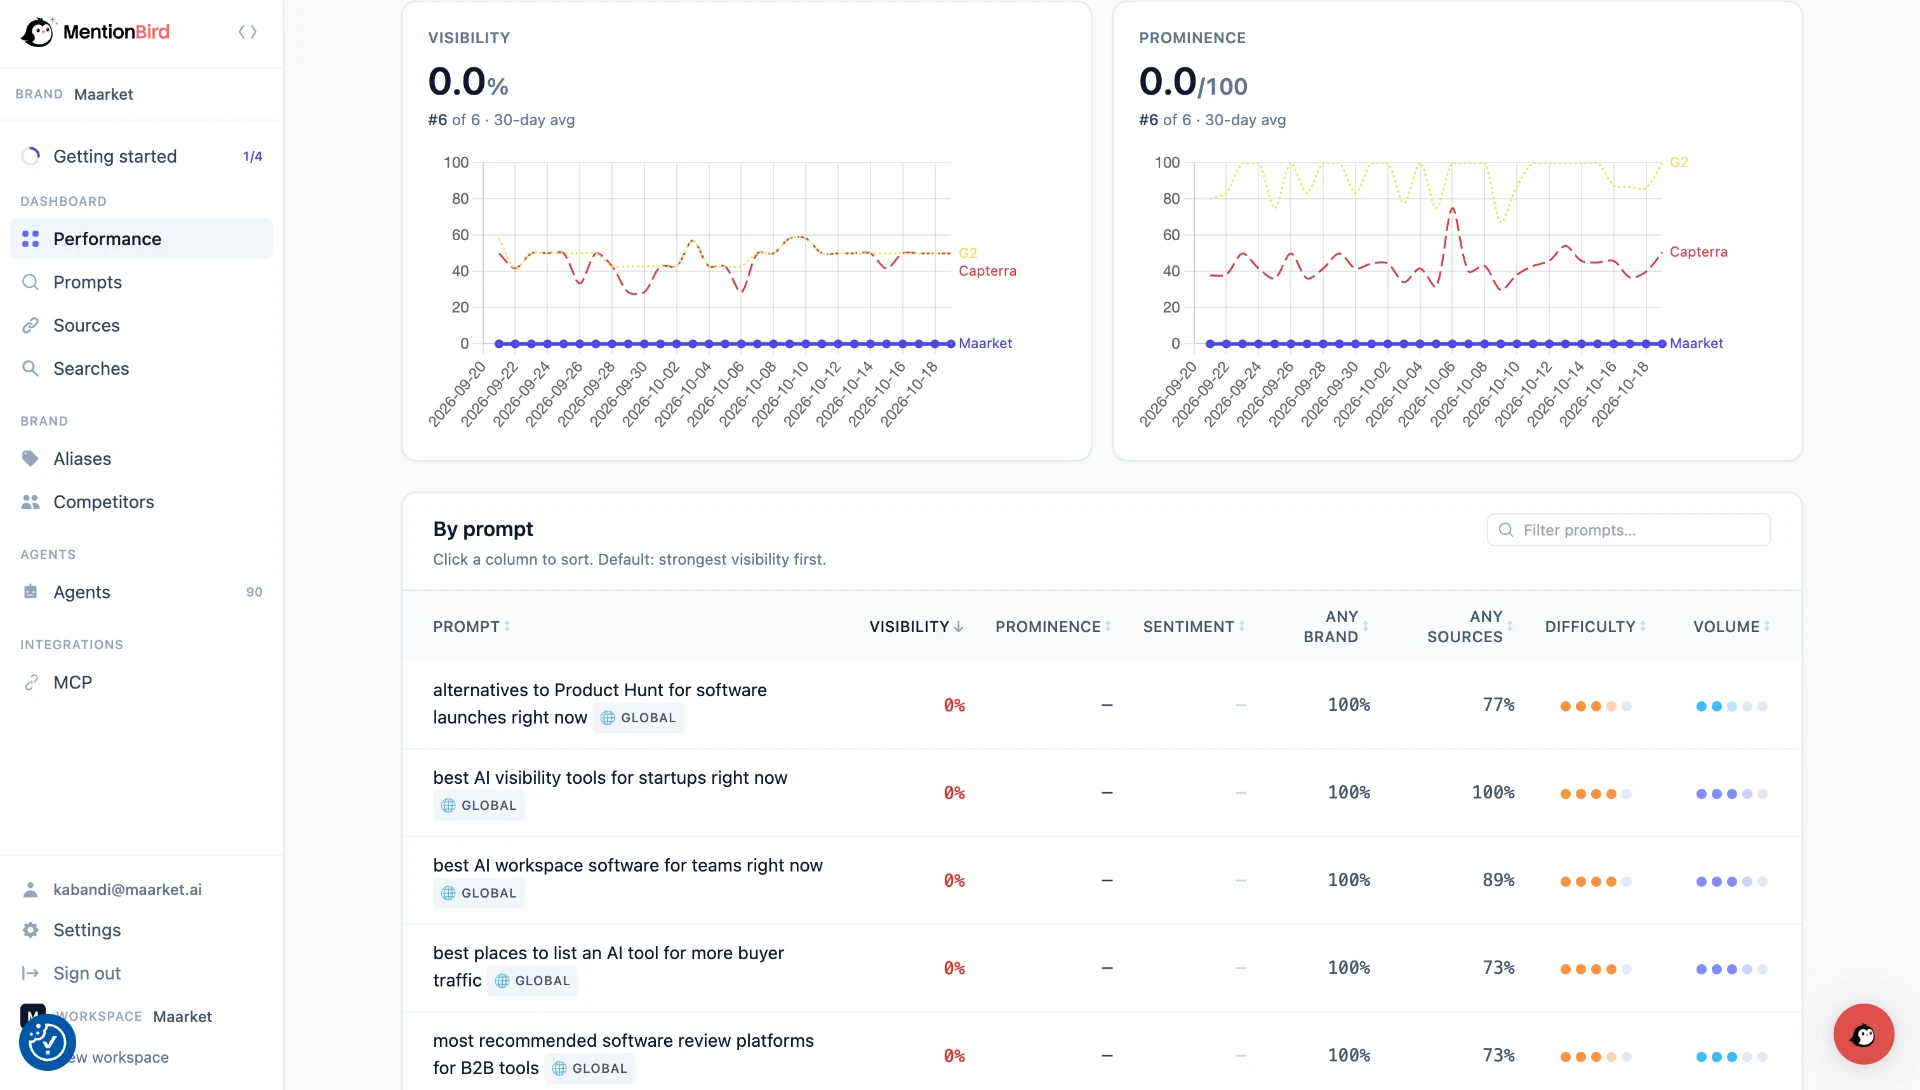Screen dimensions: 1920x1090
Task: Click the Performance grid icon
Action: pos(31,239)
